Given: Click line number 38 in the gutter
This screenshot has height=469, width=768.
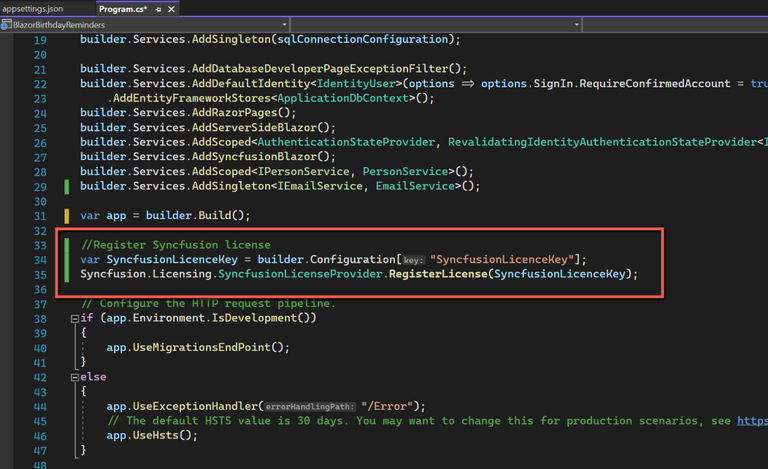Looking at the screenshot, I should pyautogui.click(x=39, y=318).
